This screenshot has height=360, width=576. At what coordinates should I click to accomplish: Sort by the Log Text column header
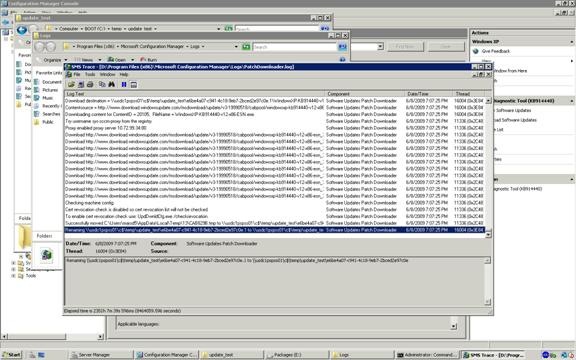(x=195, y=94)
